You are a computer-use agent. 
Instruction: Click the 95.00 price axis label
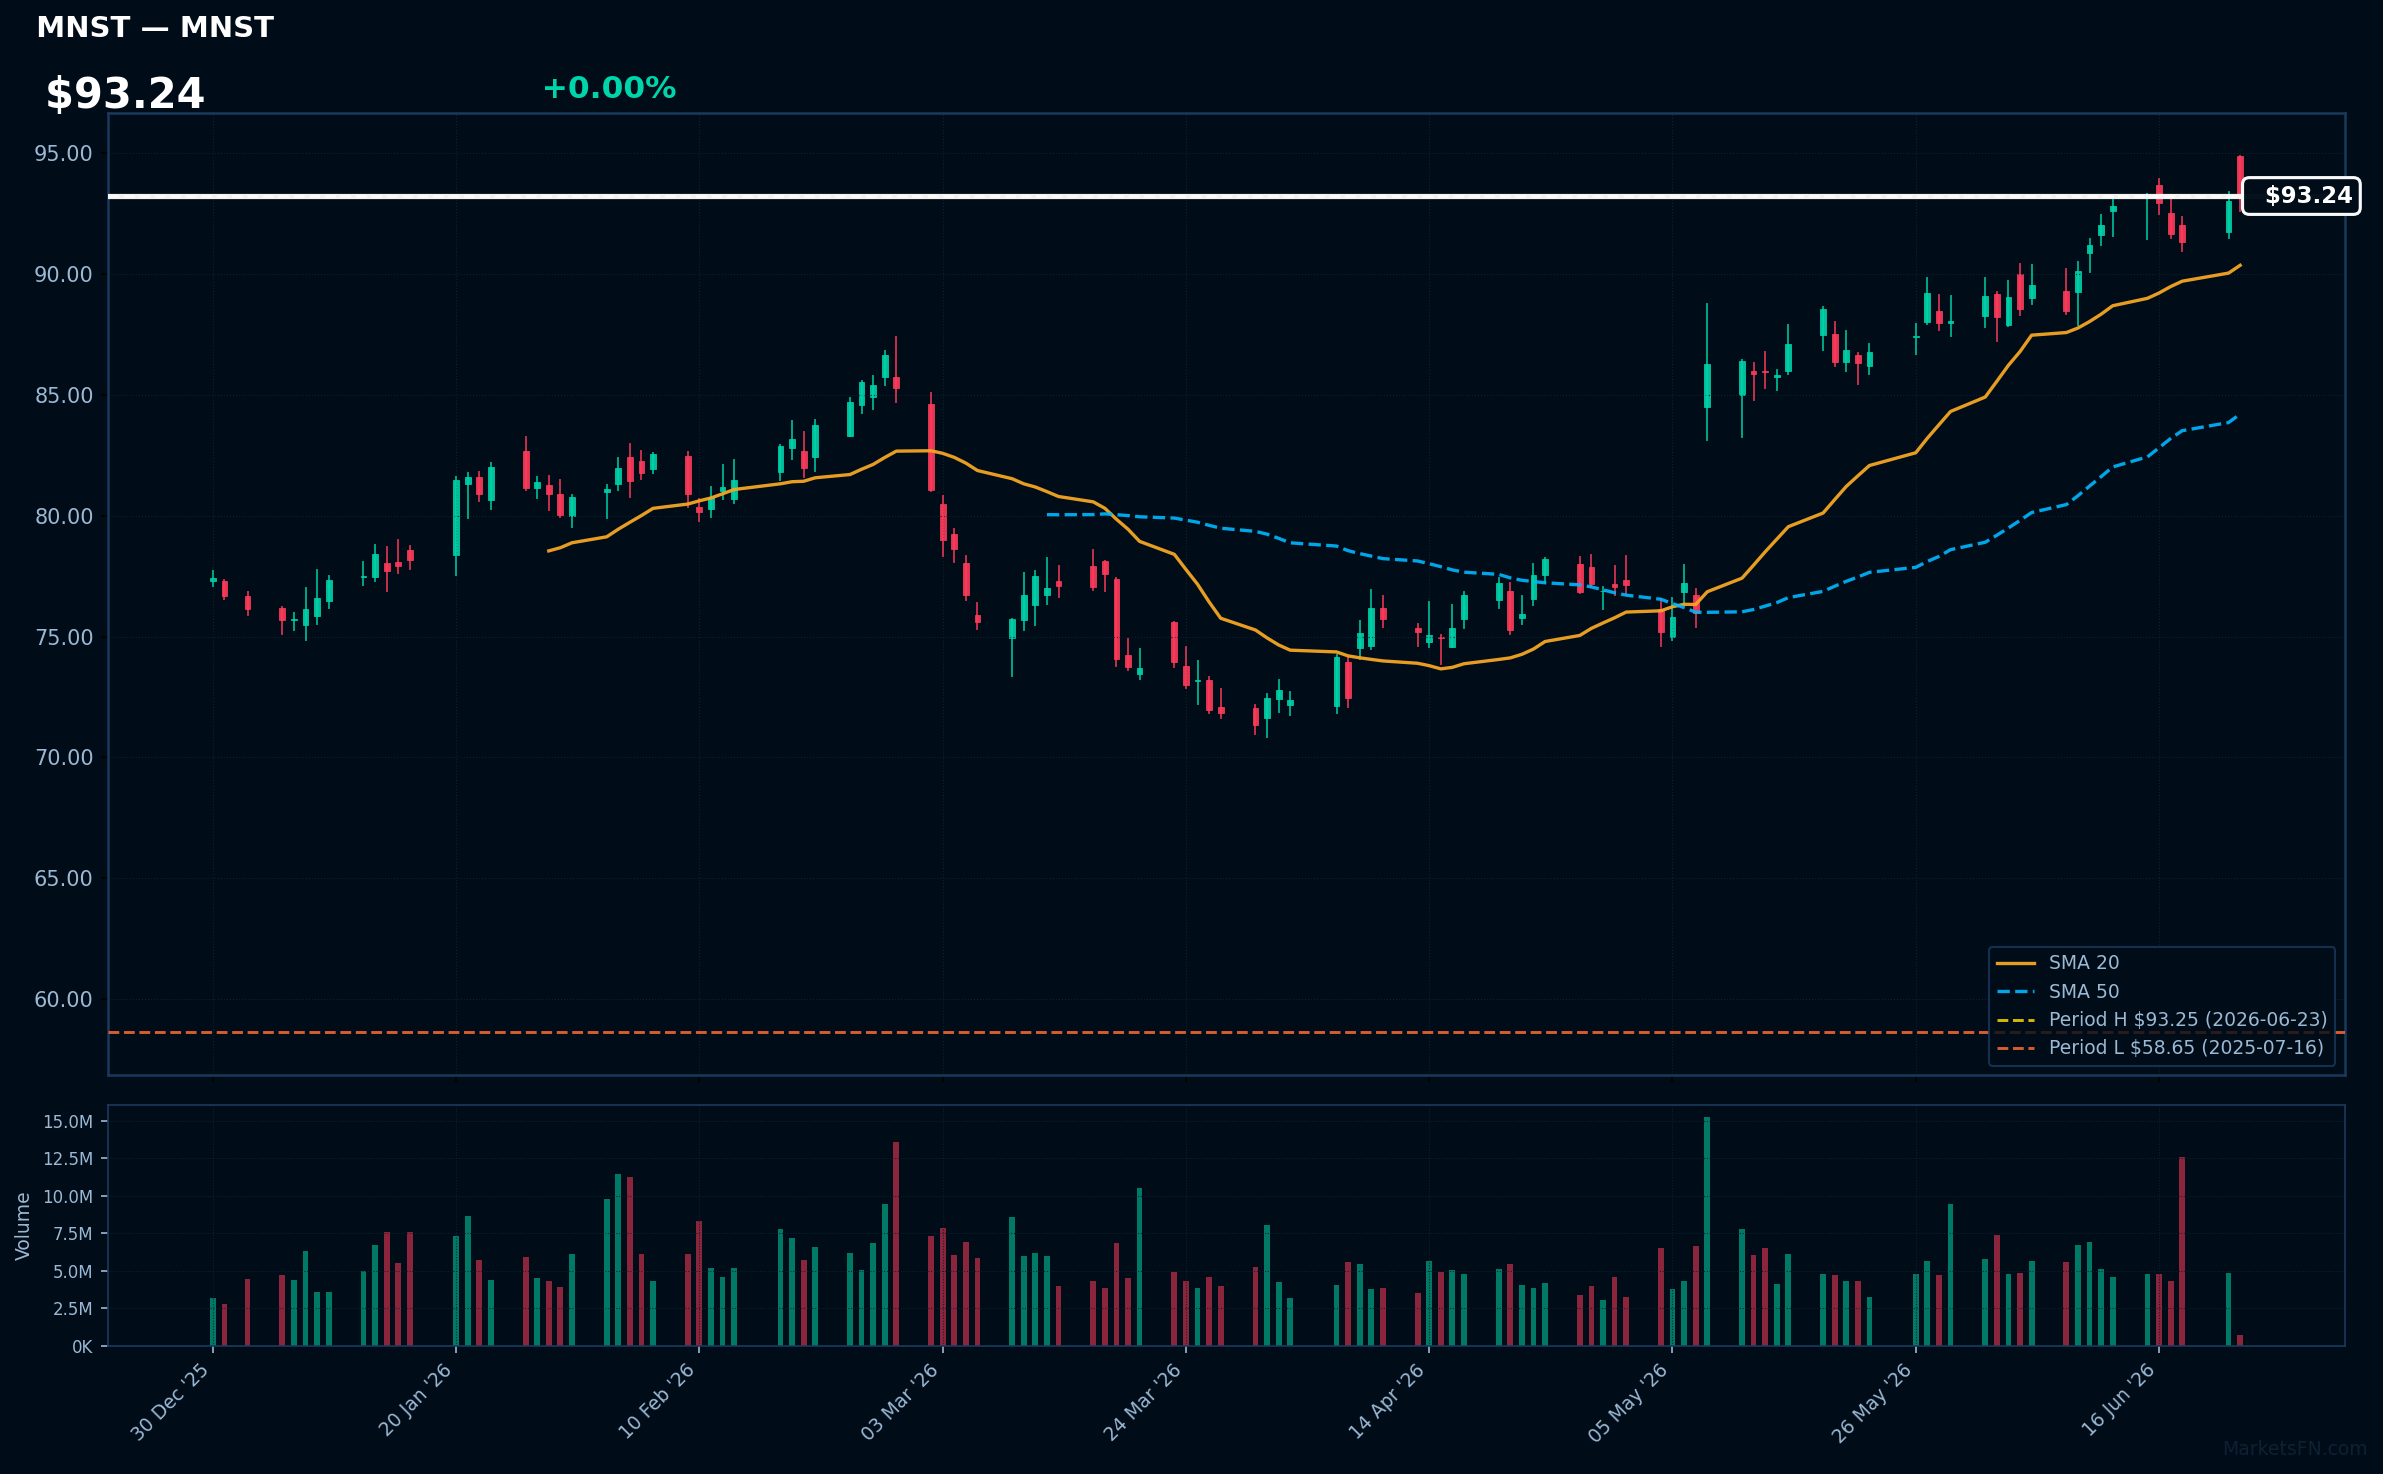click(63, 154)
